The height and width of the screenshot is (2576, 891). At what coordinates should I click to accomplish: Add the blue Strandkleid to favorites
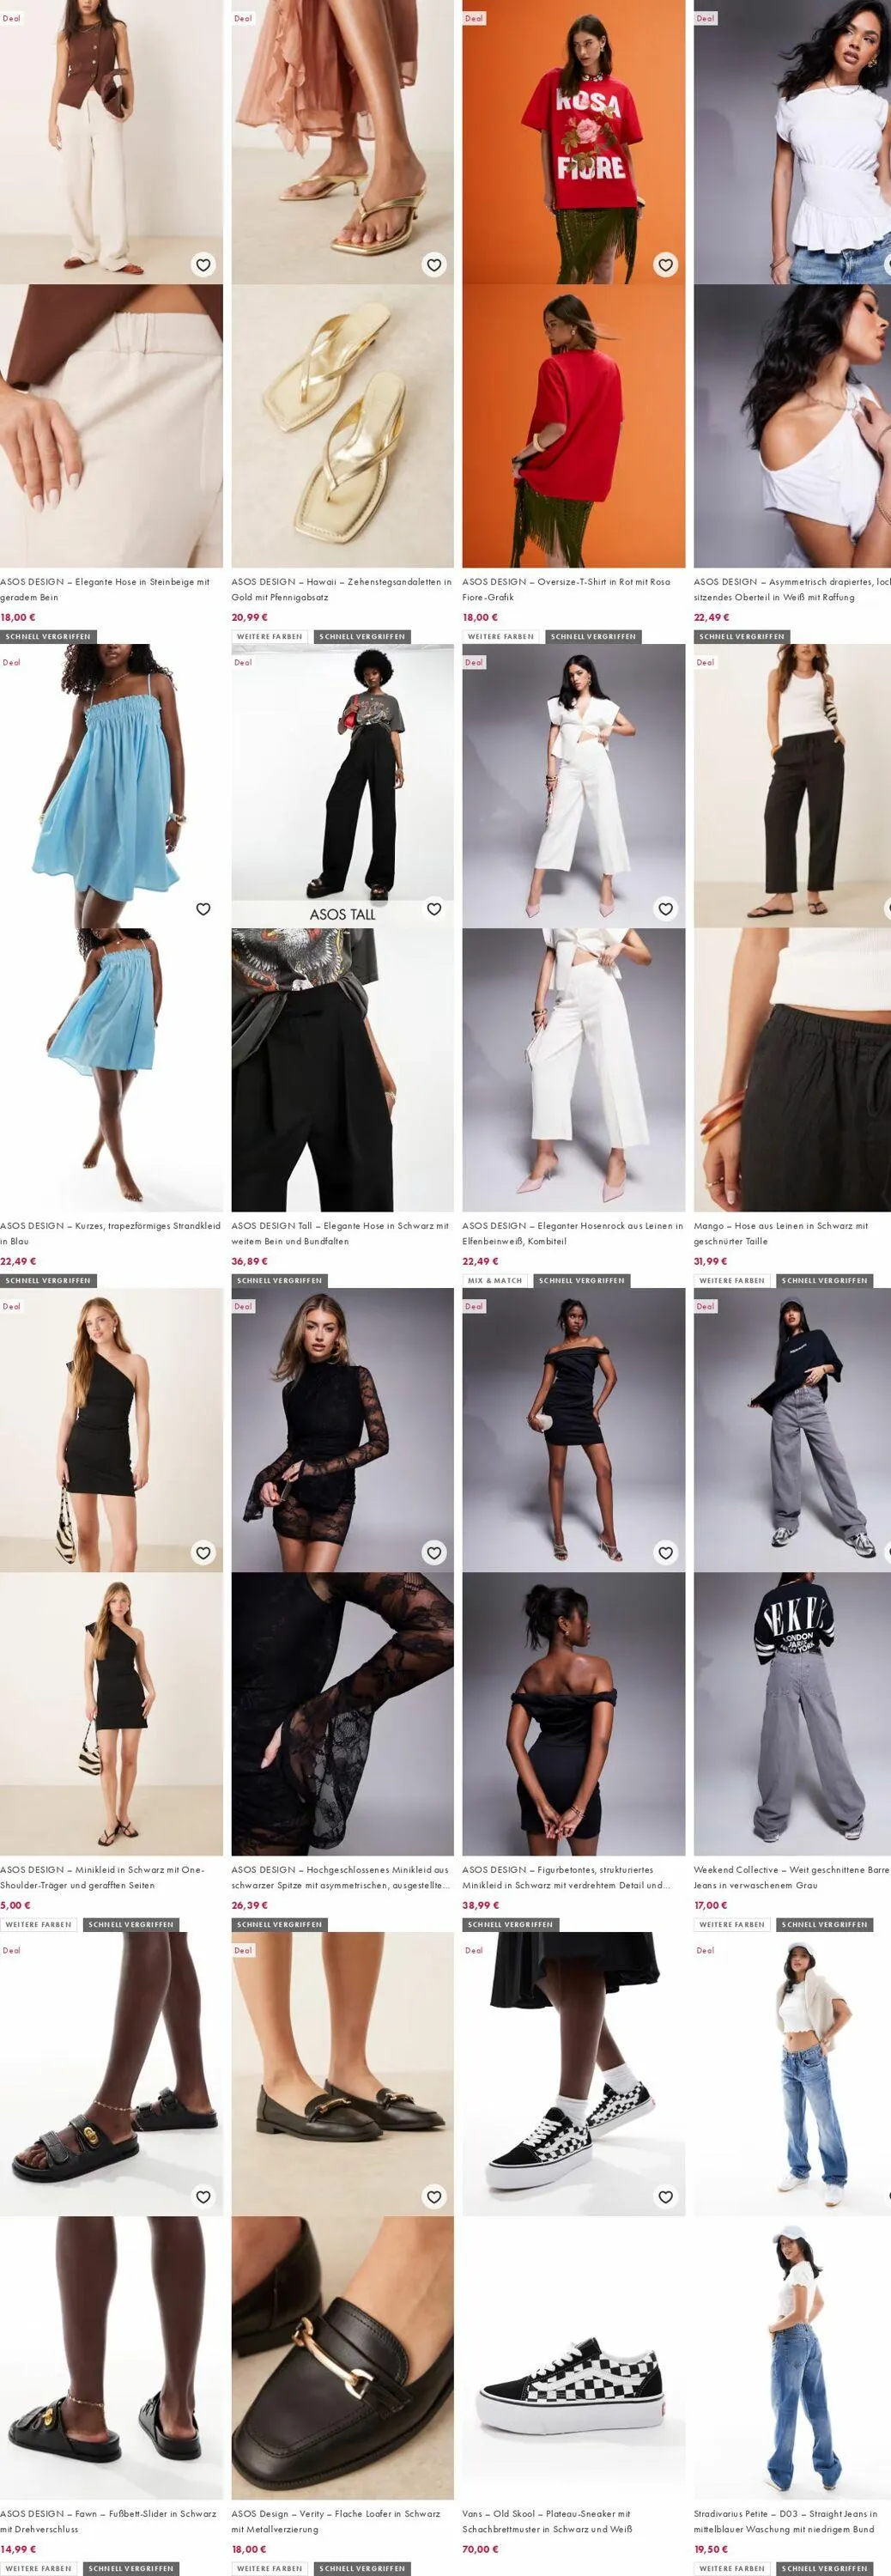pyautogui.click(x=203, y=909)
